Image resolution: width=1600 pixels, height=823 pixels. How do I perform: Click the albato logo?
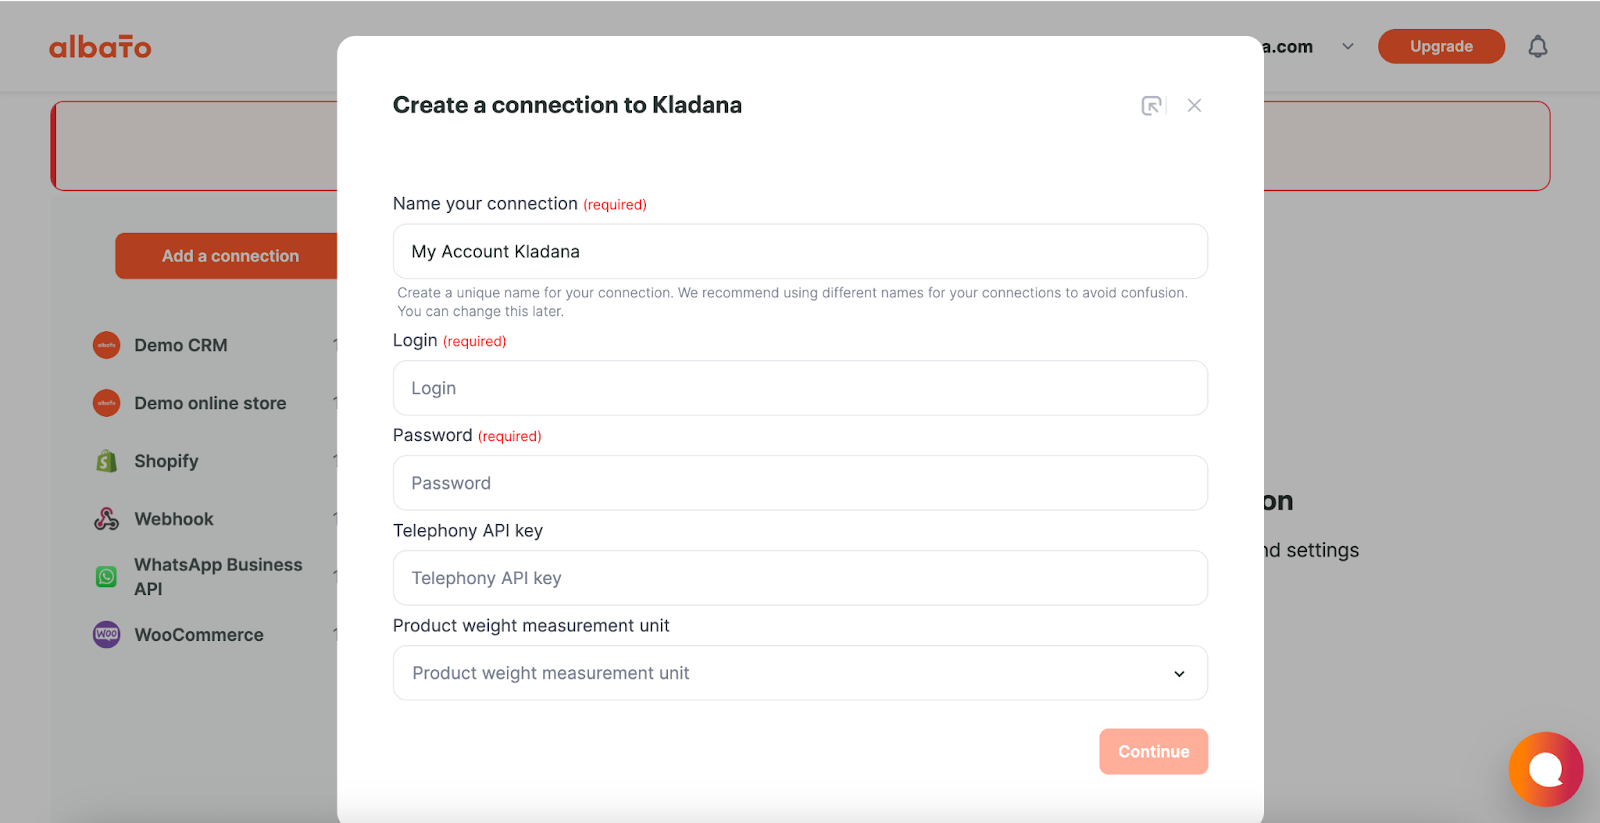point(100,46)
